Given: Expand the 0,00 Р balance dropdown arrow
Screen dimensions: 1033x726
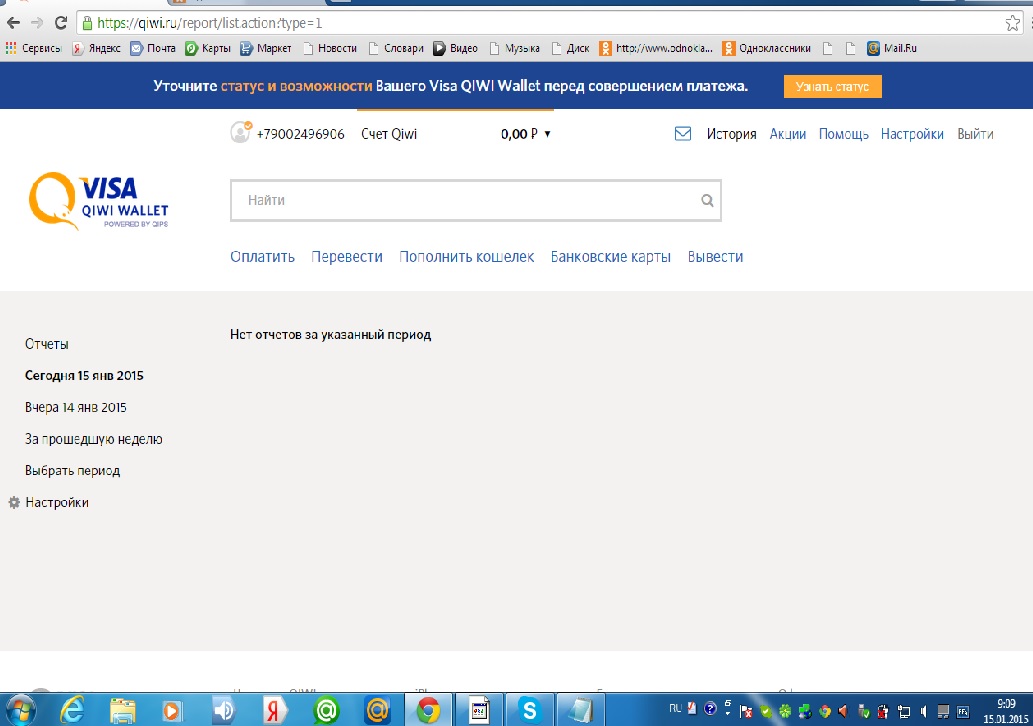Looking at the screenshot, I should (x=547, y=134).
